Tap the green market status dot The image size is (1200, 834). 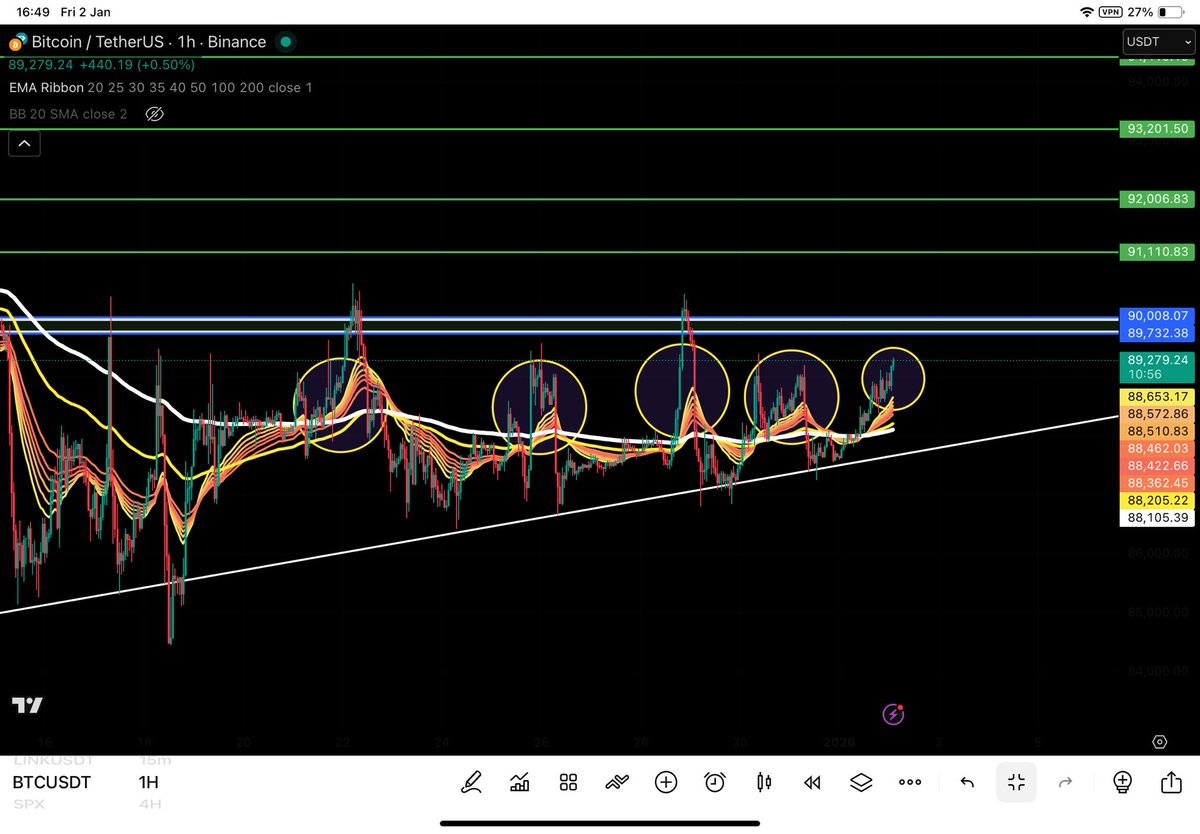pos(286,42)
